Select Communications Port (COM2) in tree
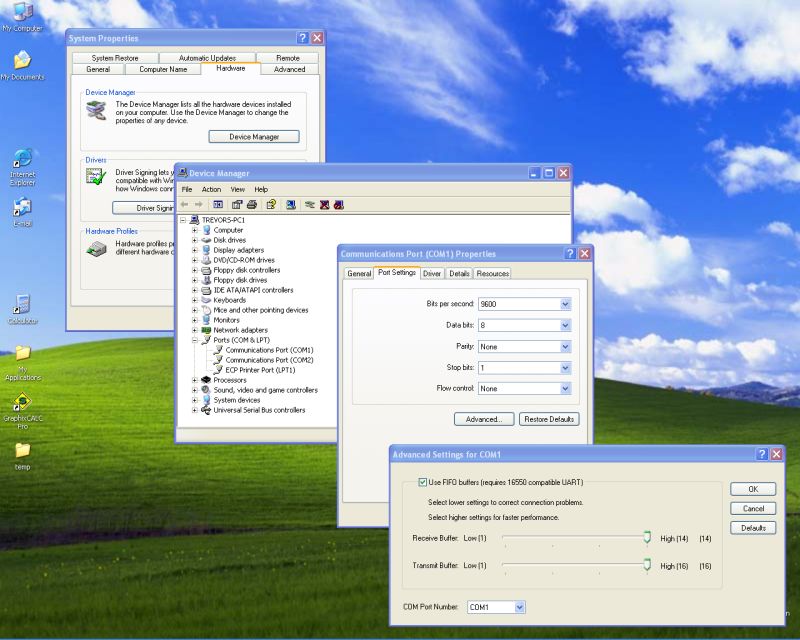Viewport: 800px width, 640px height. coord(269,360)
